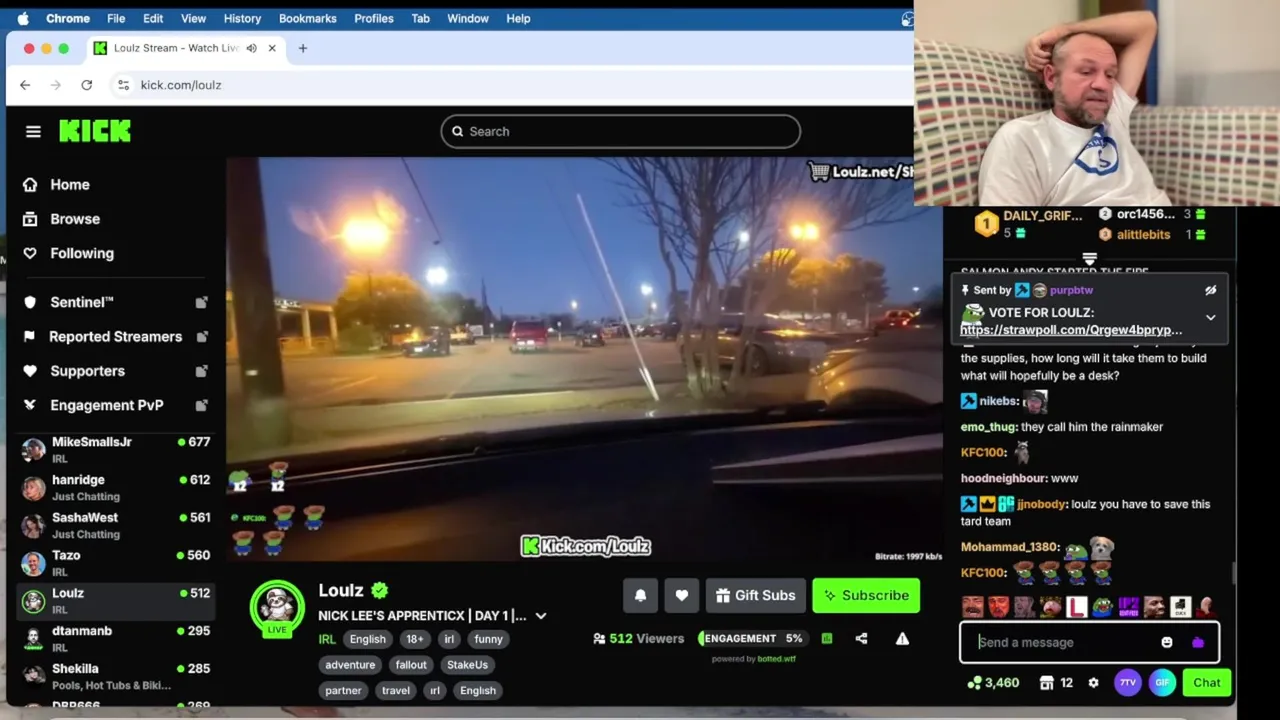The image size is (1280, 720).
Task: Open the emoji picker in chat
Action: coord(1167,642)
